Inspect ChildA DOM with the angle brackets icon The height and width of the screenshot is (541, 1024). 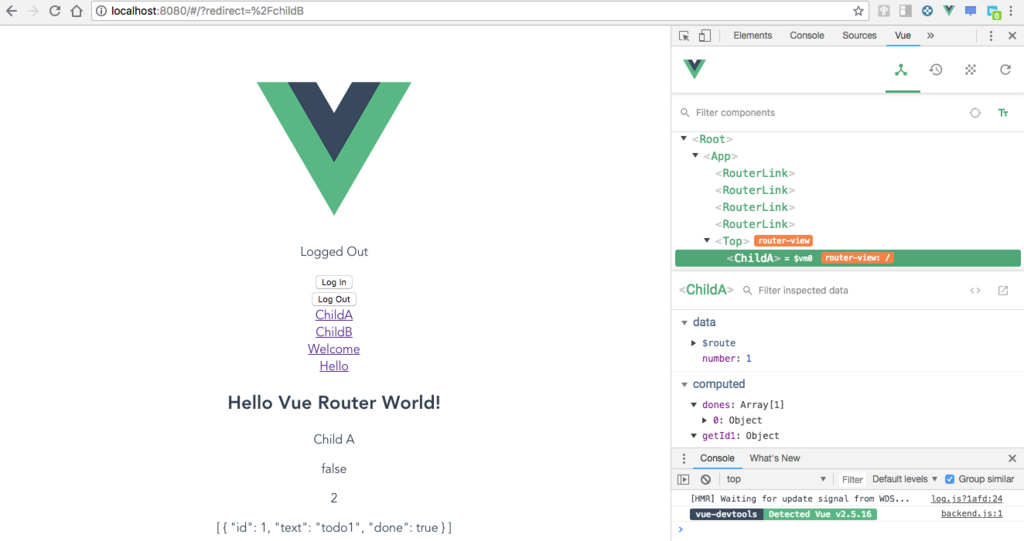pos(975,291)
